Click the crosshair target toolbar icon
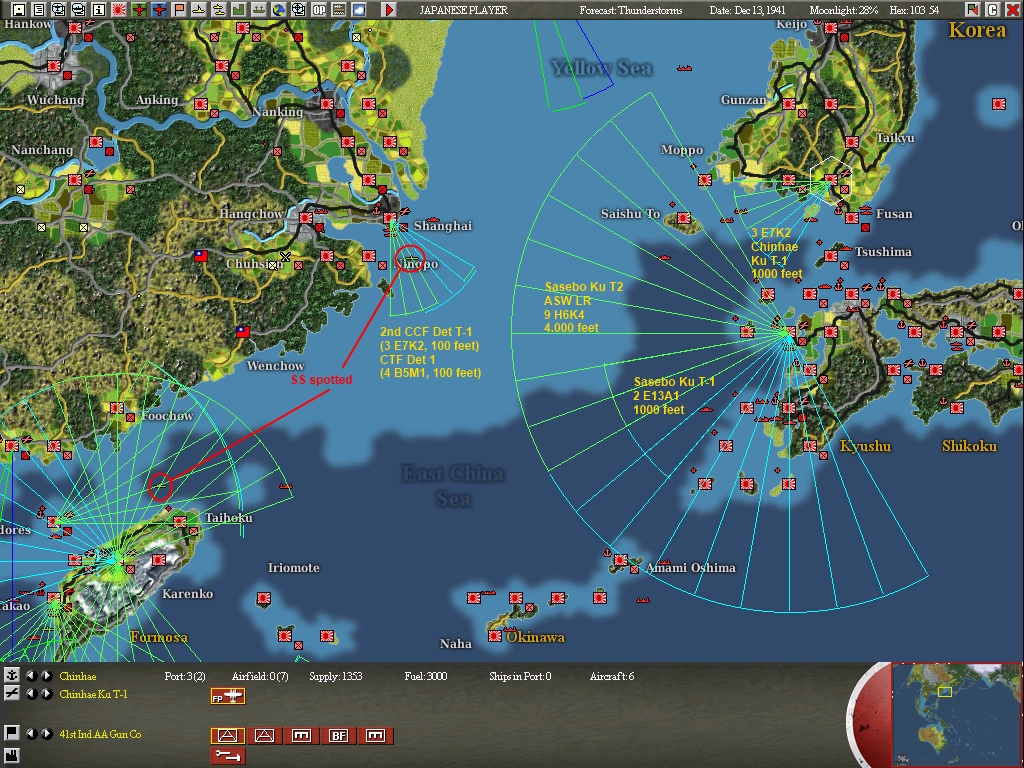Screen dimensions: 1024x768 [299, 9]
